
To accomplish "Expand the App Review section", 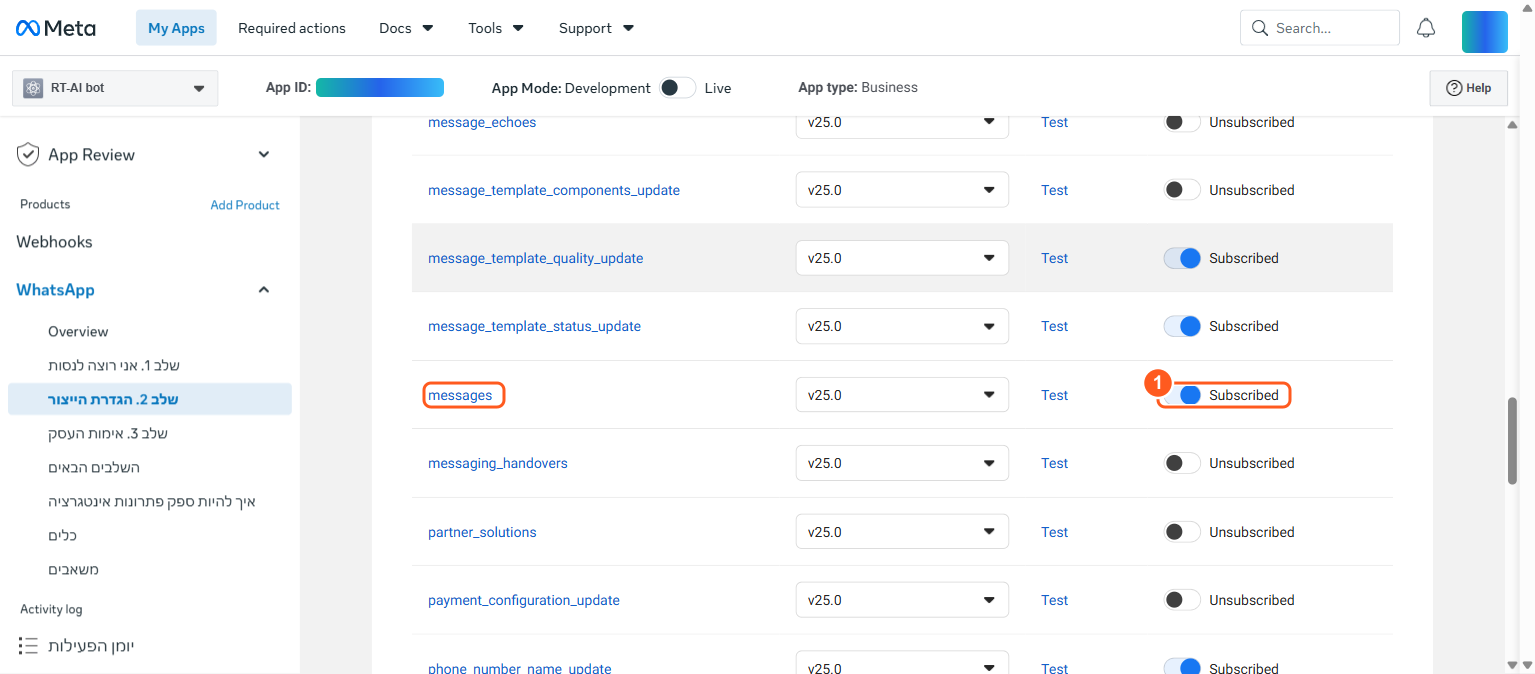I will [264, 155].
